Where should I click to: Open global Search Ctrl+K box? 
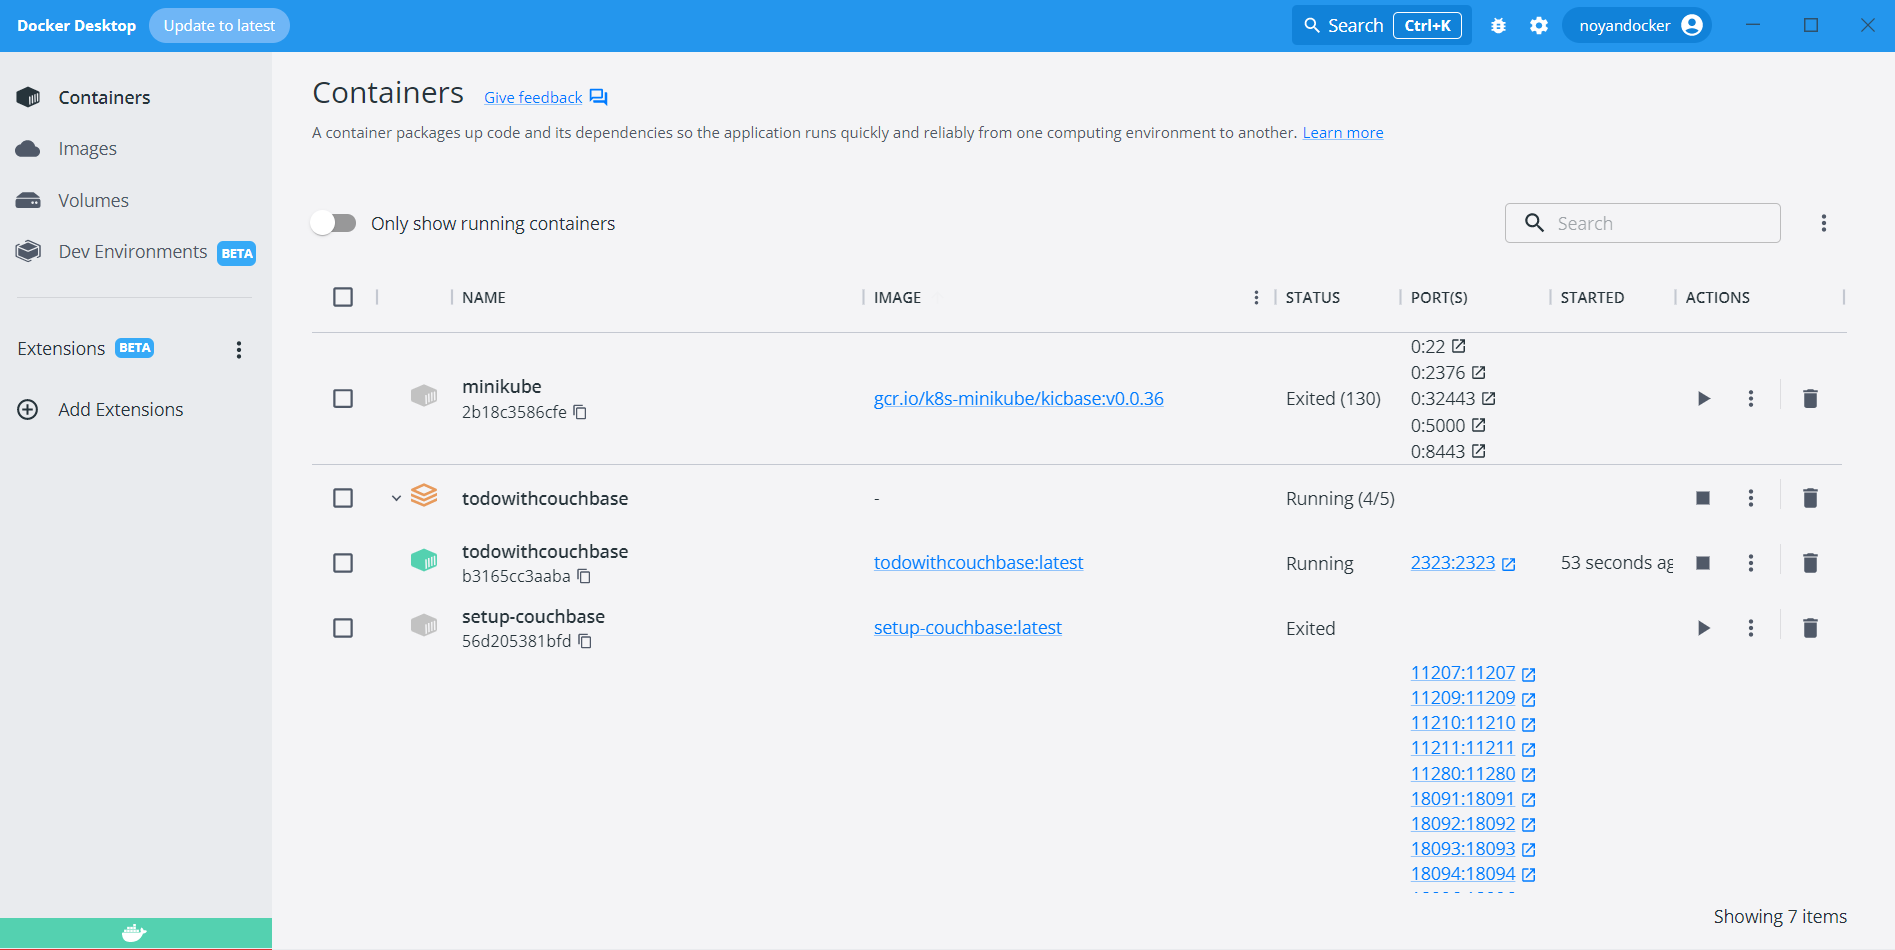(1382, 26)
